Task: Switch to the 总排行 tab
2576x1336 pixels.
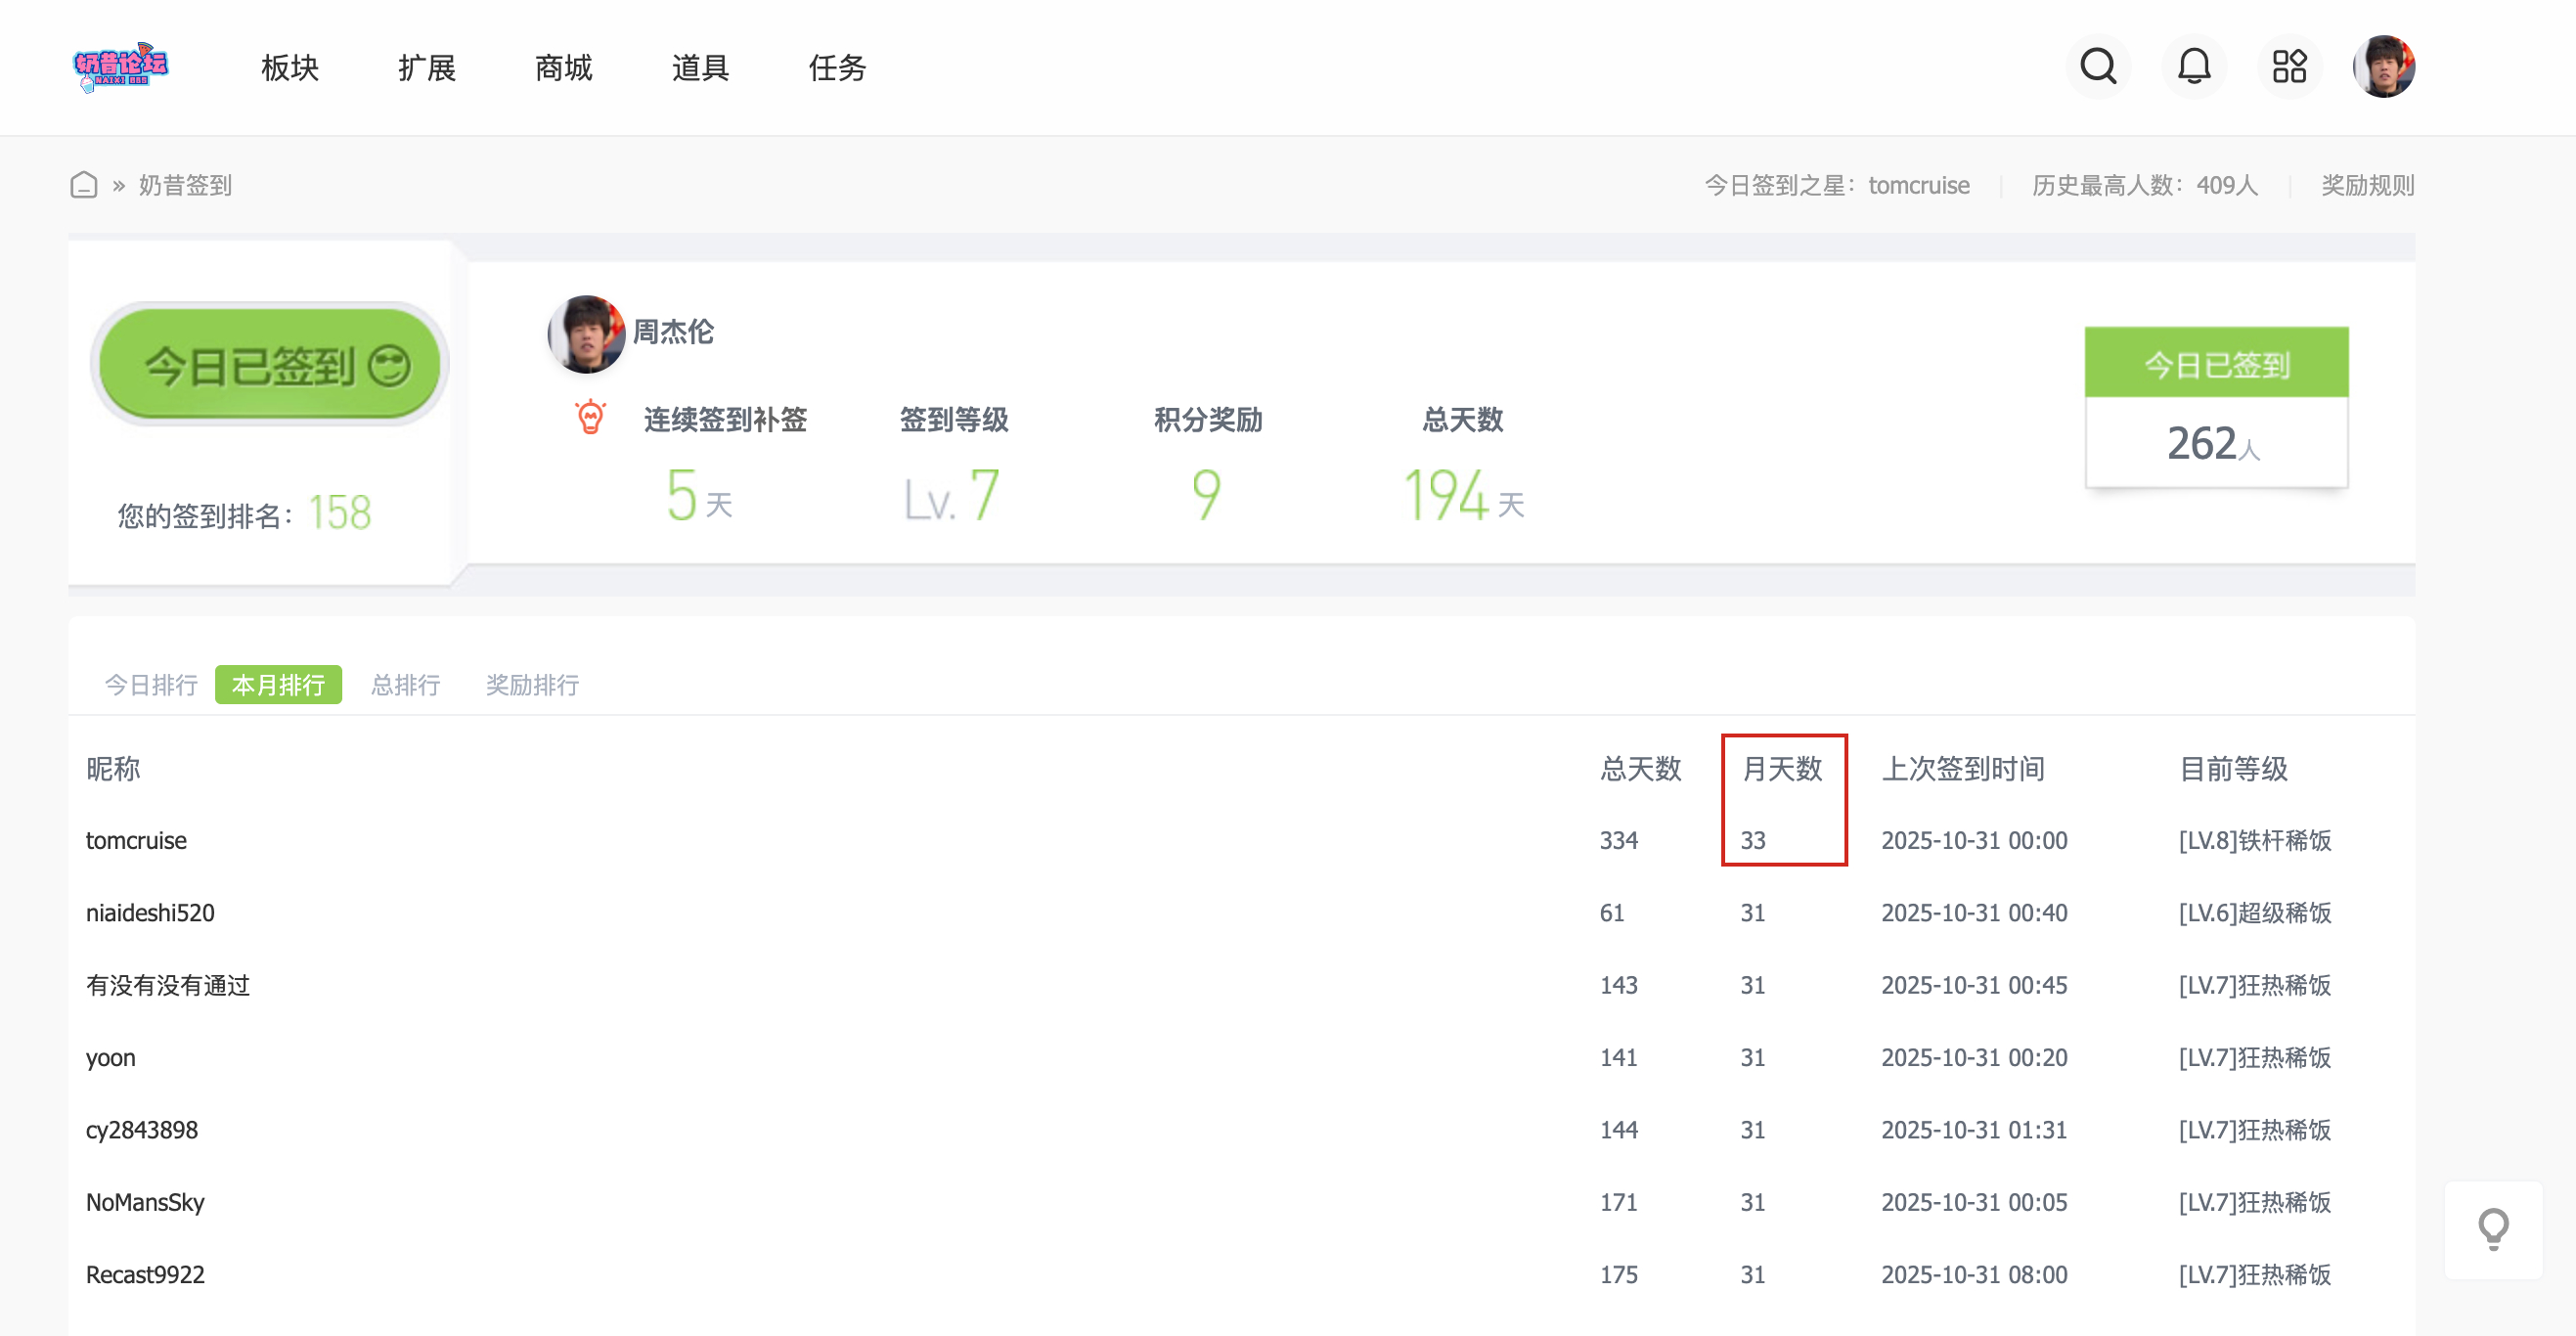Action: click(405, 685)
